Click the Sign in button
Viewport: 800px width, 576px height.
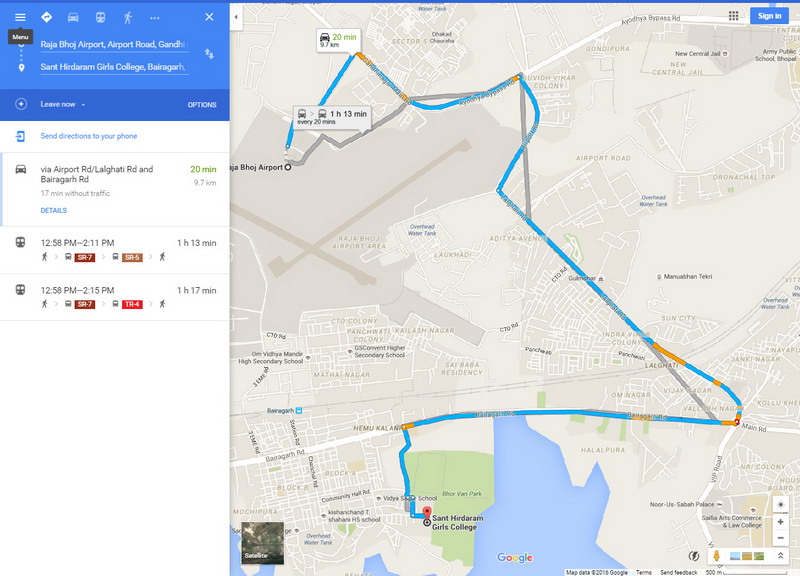pos(769,16)
